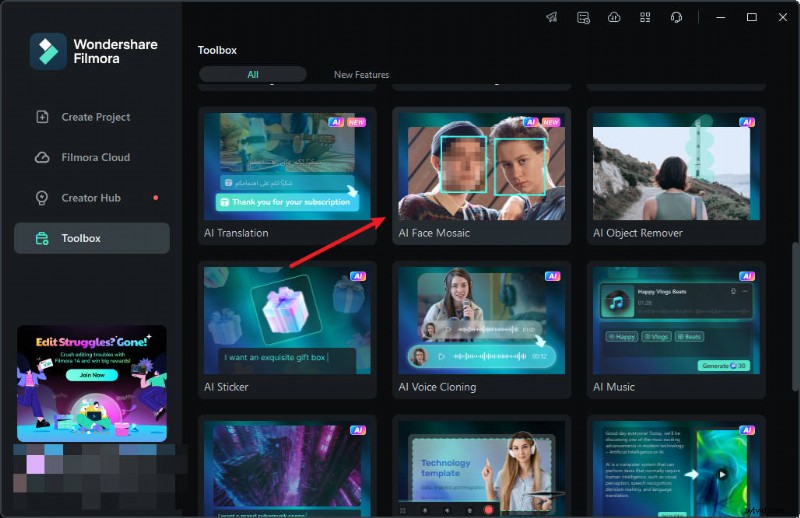Image resolution: width=800 pixels, height=518 pixels.
Task: Launch the AI Object Remover tool
Action: click(675, 175)
